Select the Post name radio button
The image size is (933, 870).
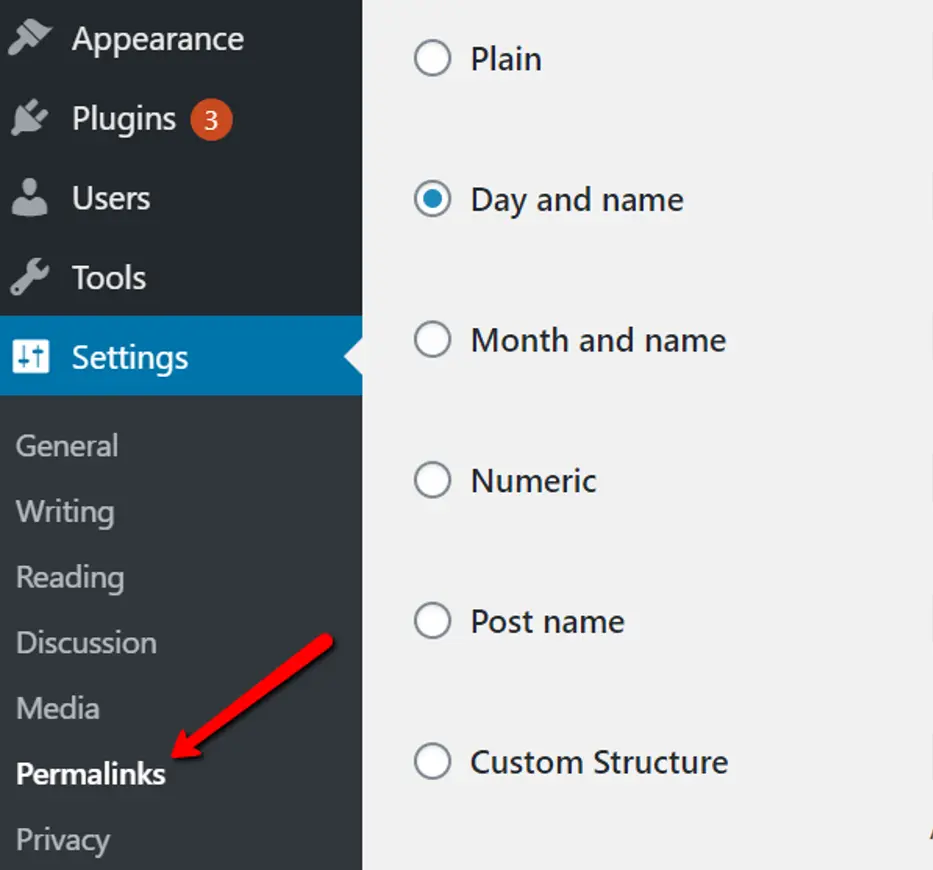[432, 621]
